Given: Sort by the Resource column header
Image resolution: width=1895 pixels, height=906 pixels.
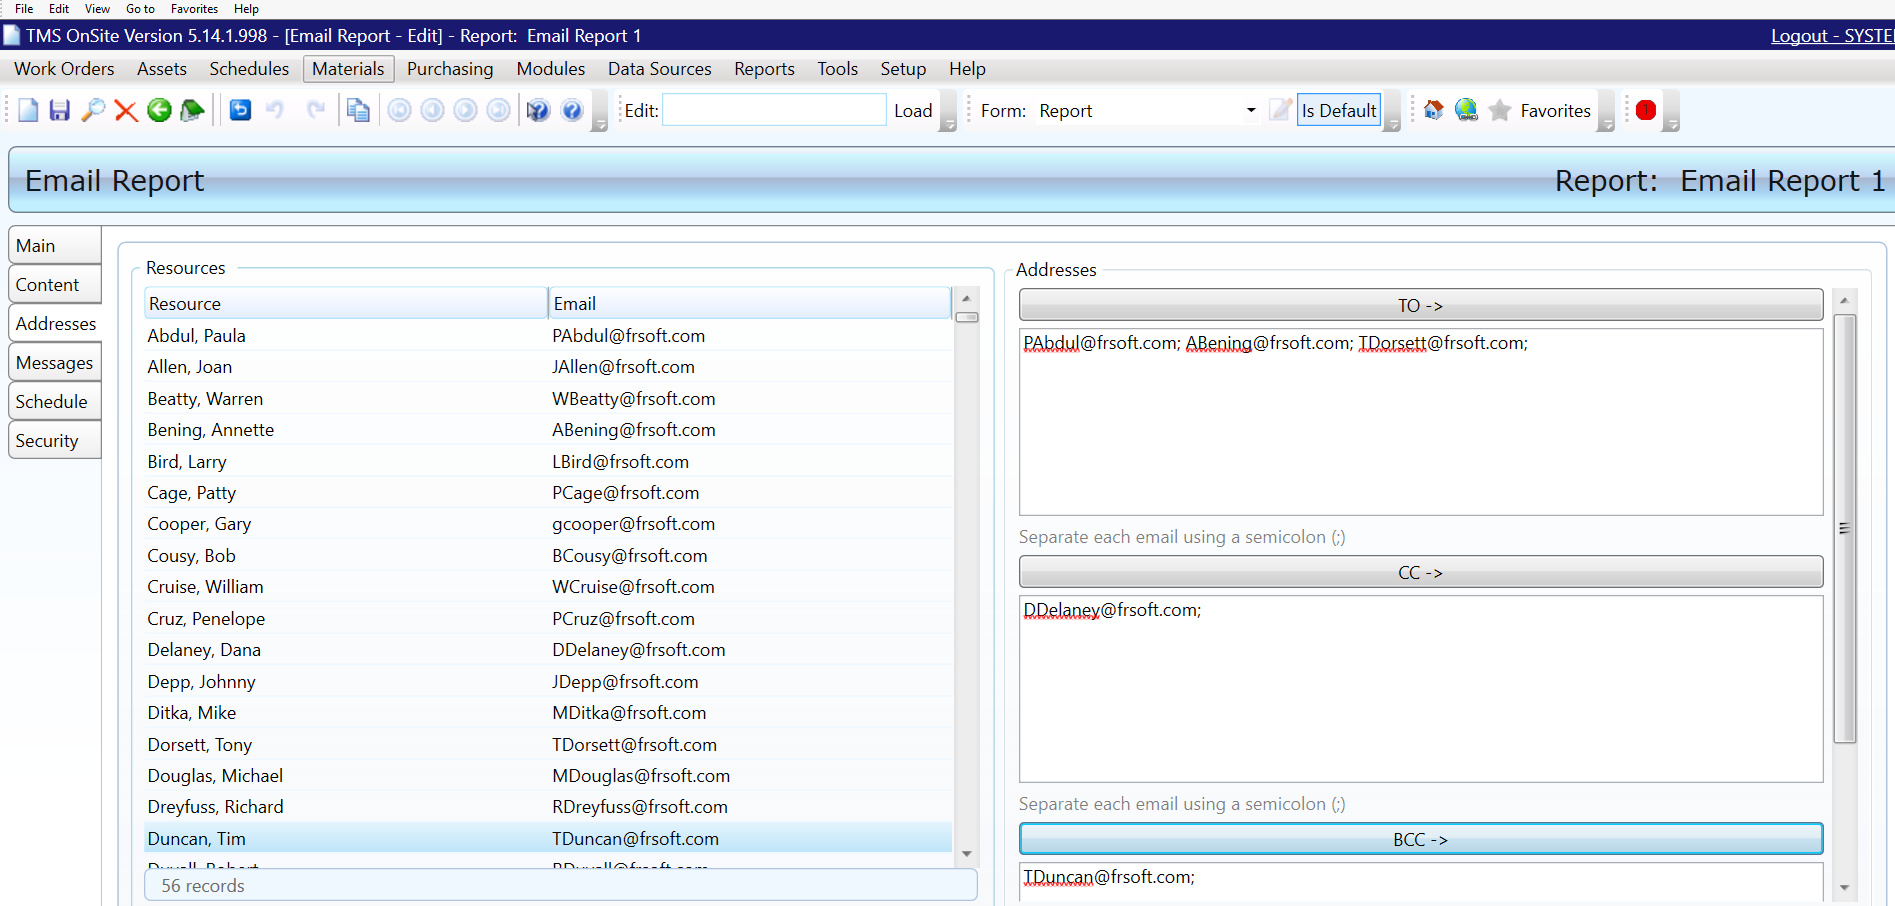Looking at the screenshot, I should tap(346, 303).
